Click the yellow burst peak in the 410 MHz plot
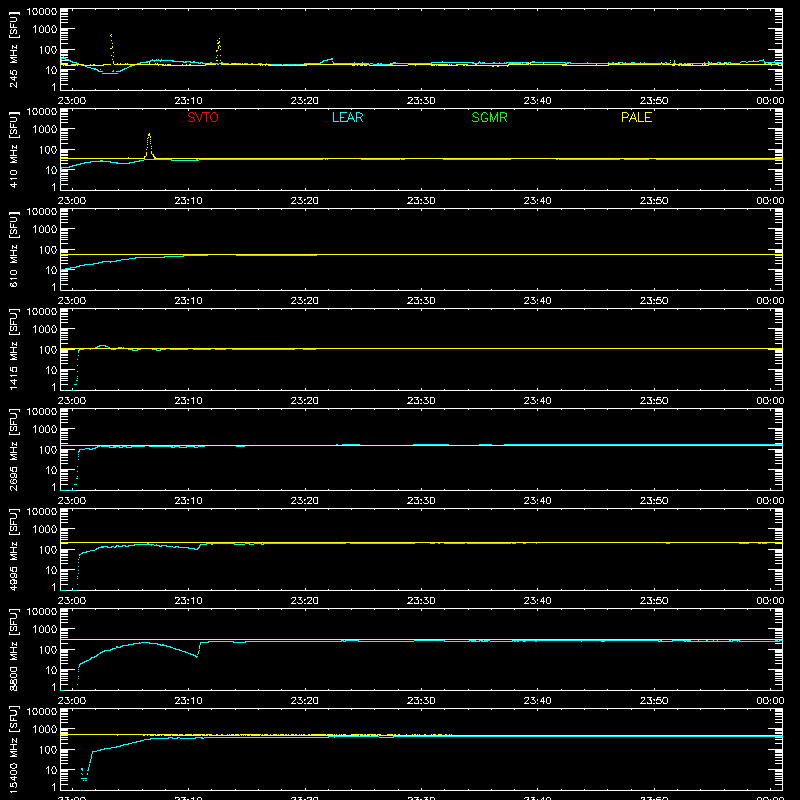The height and width of the screenshot is (800, 800). (x=149, y=145)
